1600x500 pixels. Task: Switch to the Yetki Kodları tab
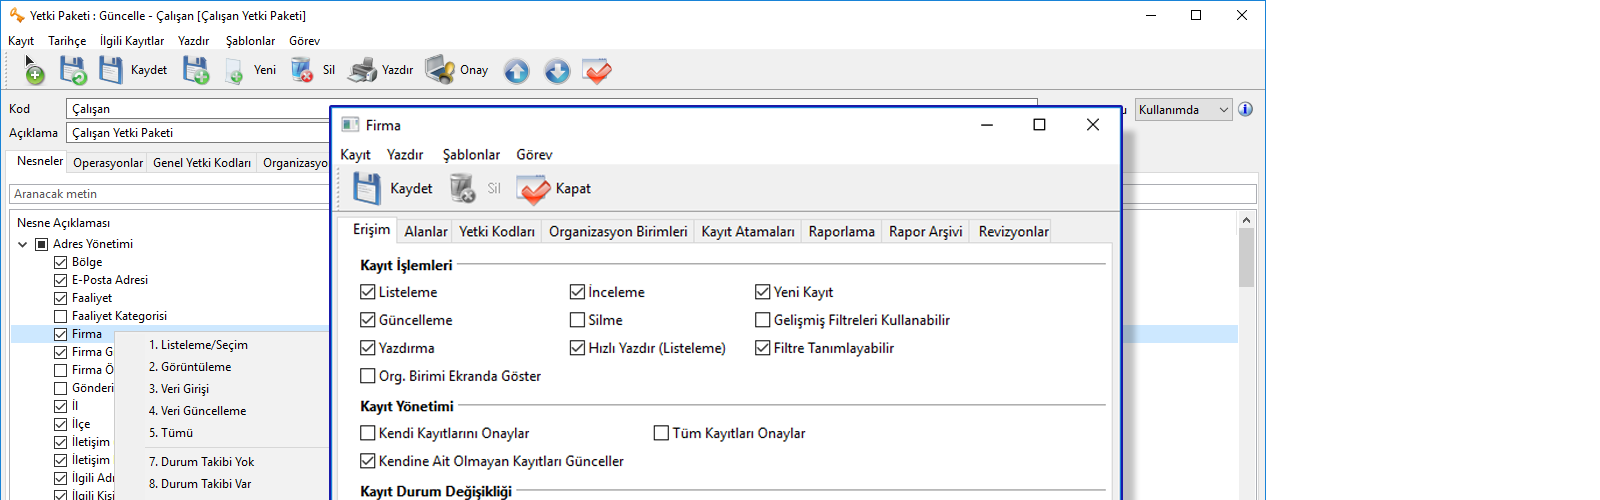click(496, 232)
